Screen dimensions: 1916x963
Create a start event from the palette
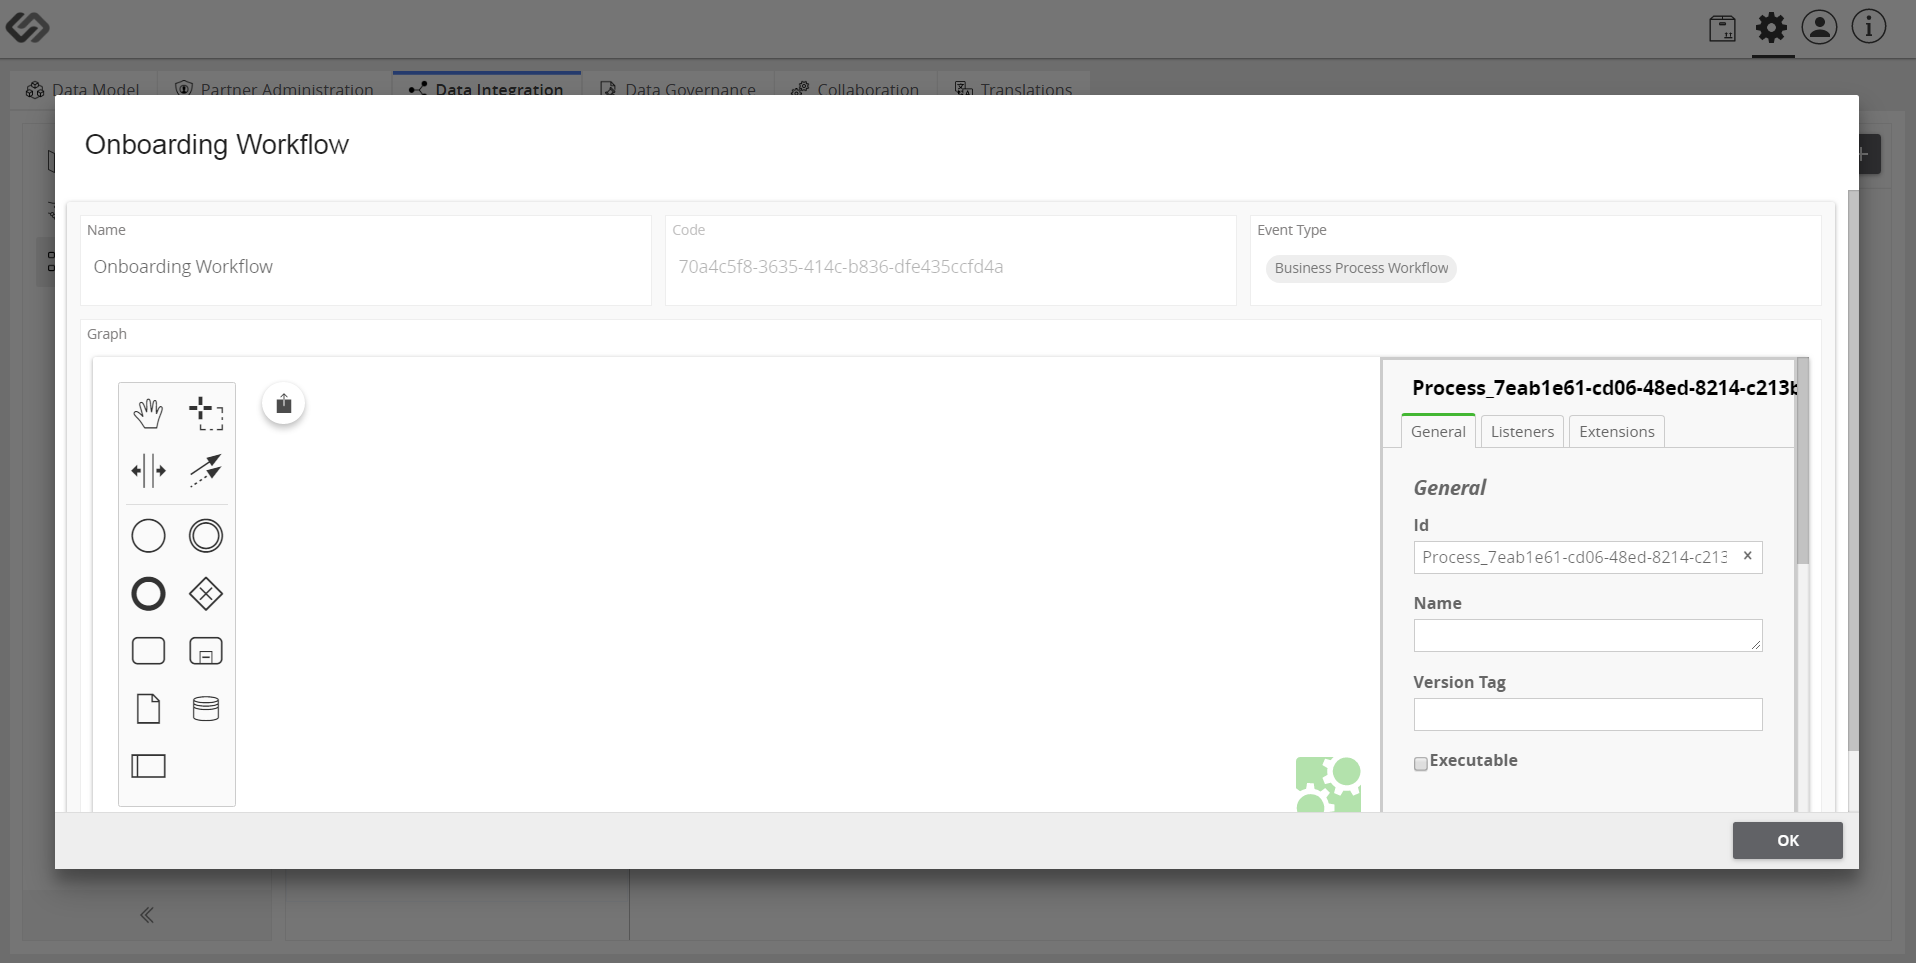click(148, 536)
